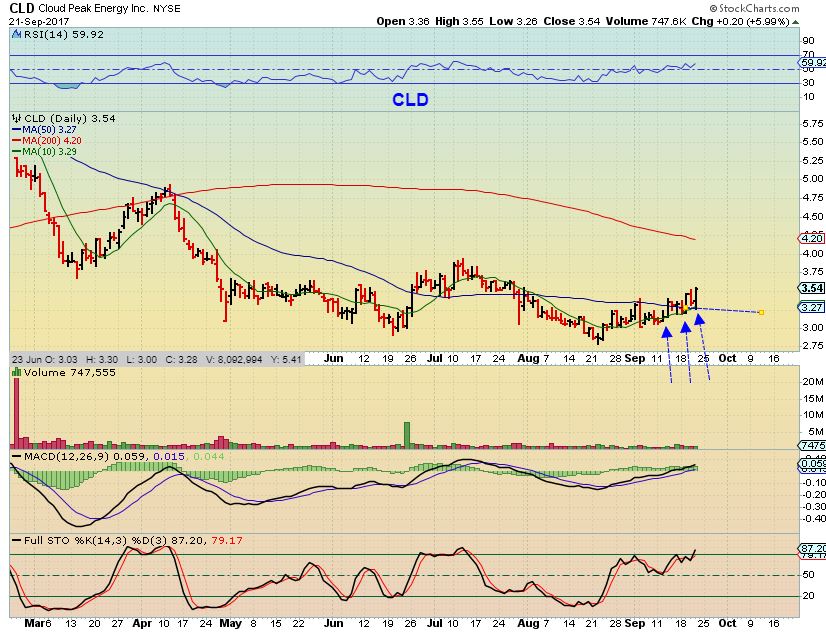Click the 5.75 price axis label
The height and width of the screenshot is (632, 826).
pos(813,123)
